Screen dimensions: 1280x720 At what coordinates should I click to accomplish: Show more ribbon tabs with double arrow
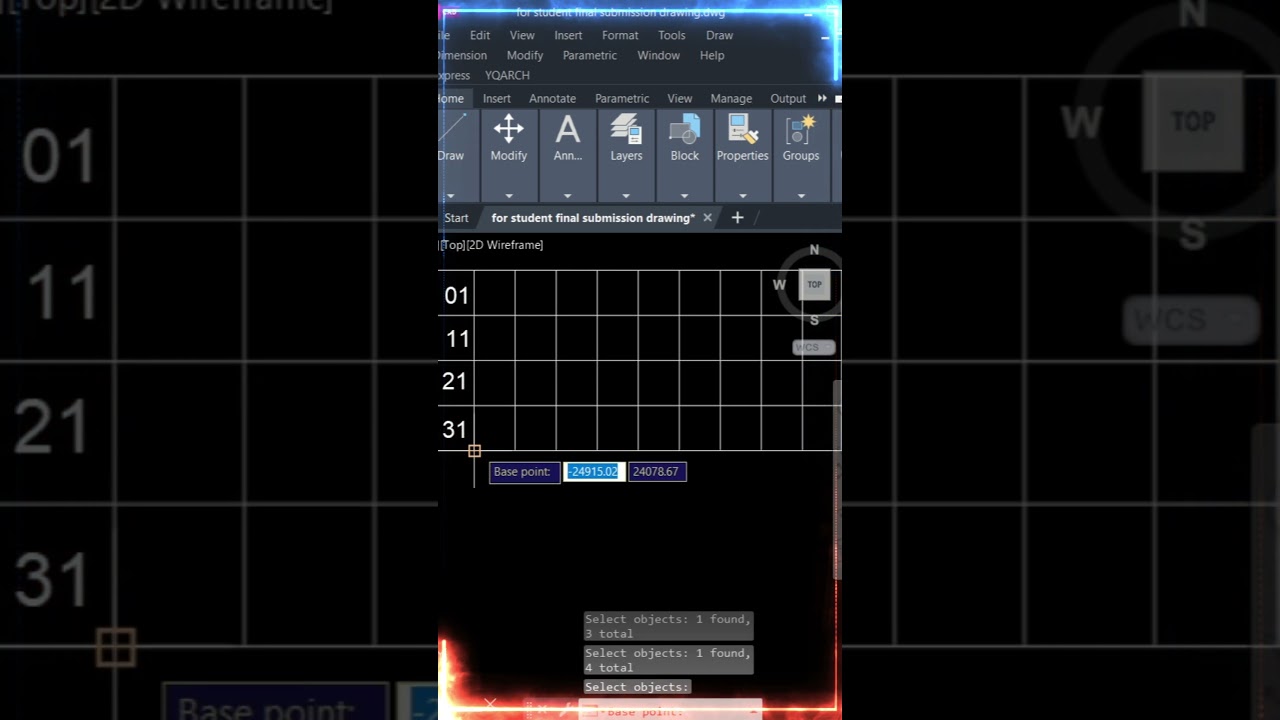pos(822,98)
